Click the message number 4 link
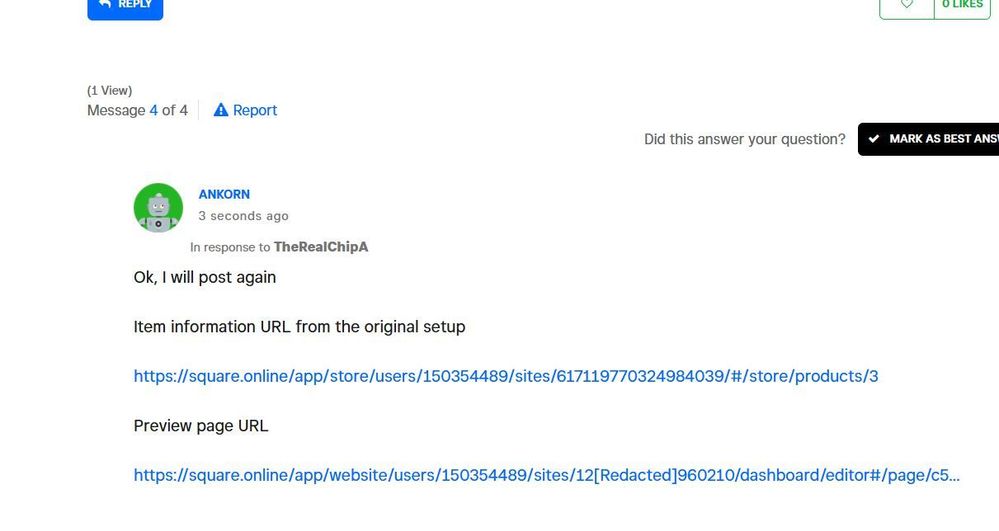 (154, 110)
